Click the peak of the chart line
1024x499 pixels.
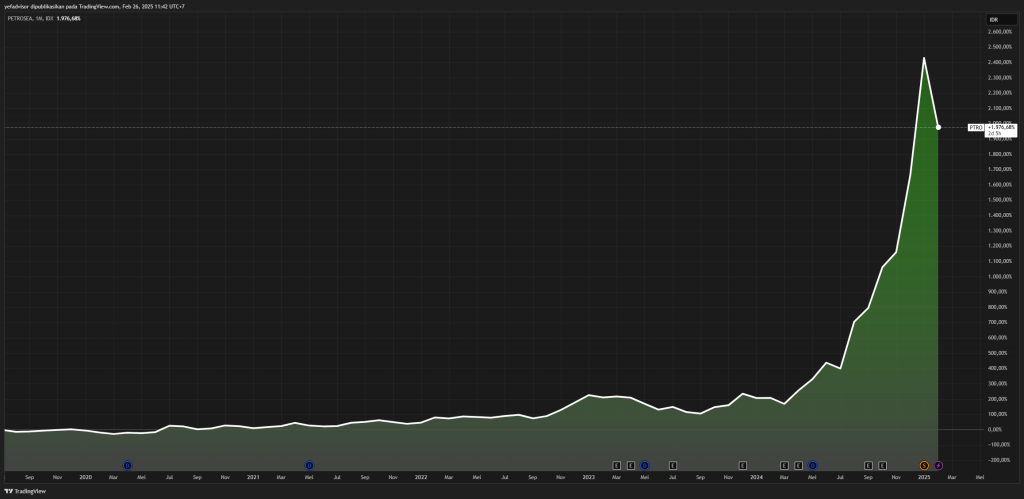pos(923,58)
